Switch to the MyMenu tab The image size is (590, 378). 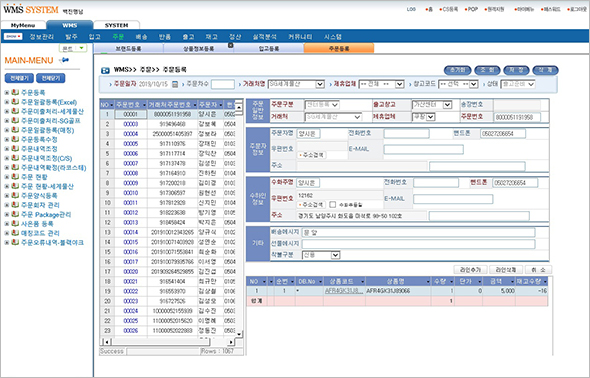point(23,25)
